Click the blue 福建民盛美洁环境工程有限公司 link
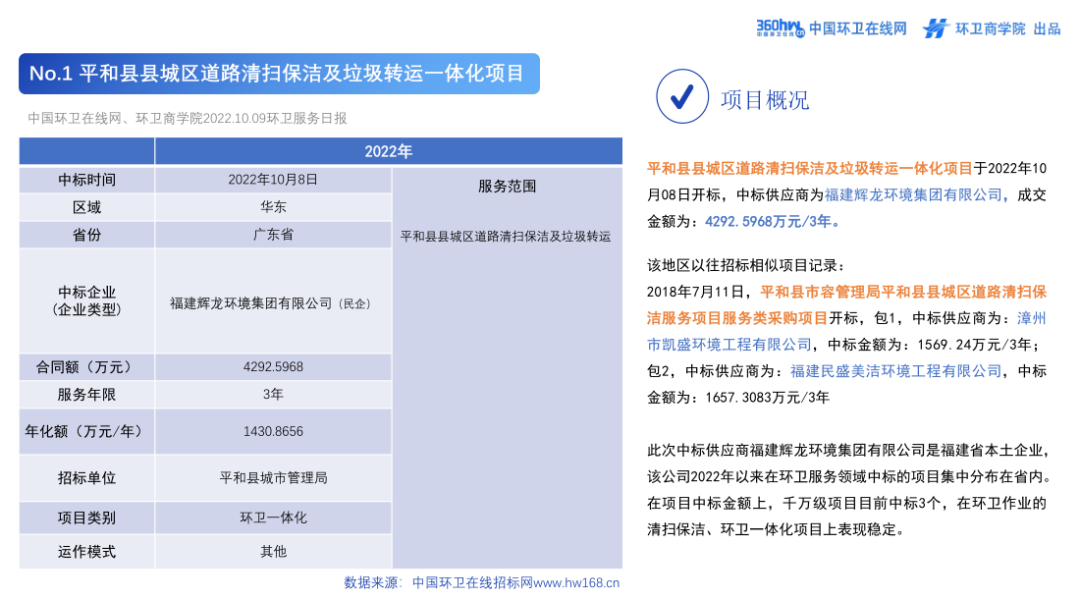Viewport: 1080px width, 599px height. (x=895, y=371)
